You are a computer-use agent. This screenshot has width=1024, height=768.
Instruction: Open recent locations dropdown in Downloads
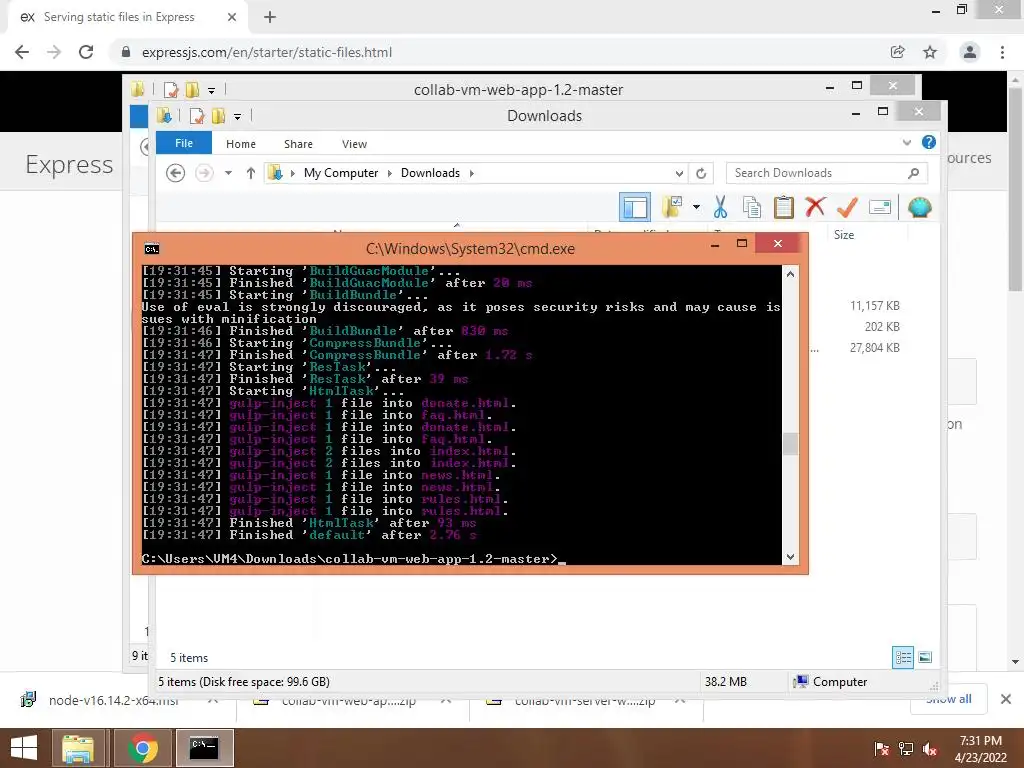pos(228,173)
